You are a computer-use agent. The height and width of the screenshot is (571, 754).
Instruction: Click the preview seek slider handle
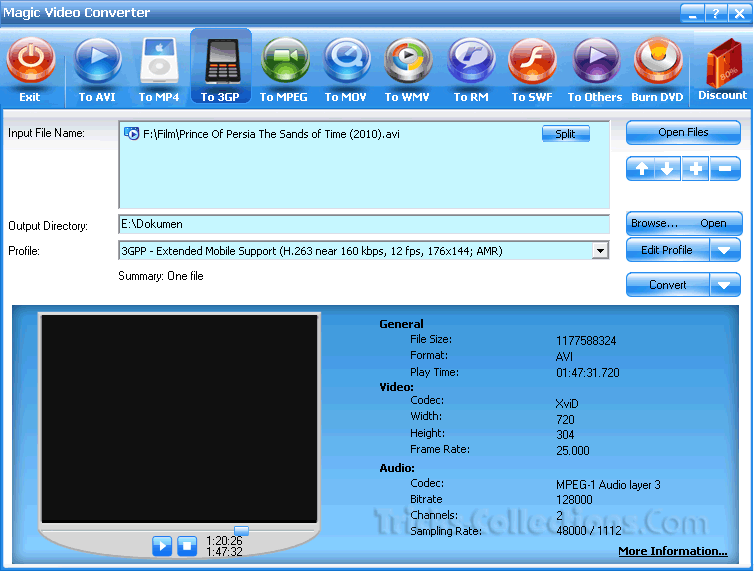point(241,531)
